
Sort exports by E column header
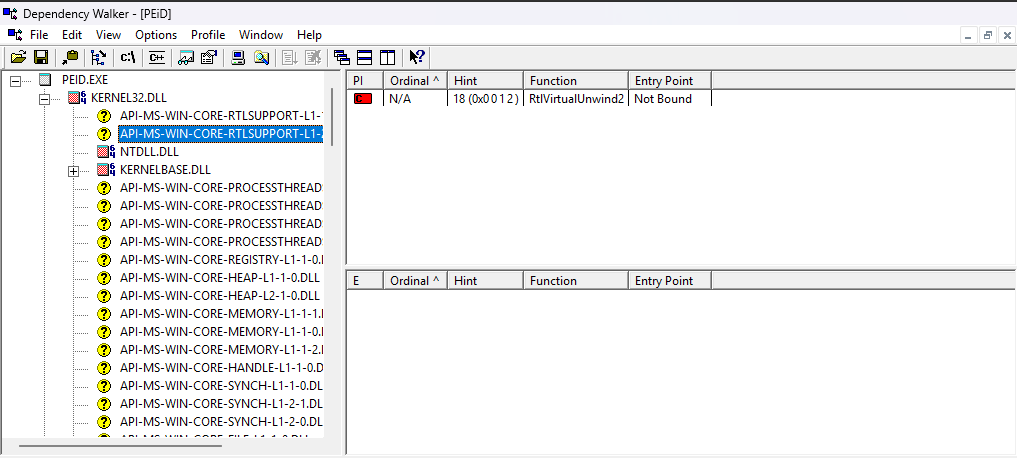click(x=365, y=280)
